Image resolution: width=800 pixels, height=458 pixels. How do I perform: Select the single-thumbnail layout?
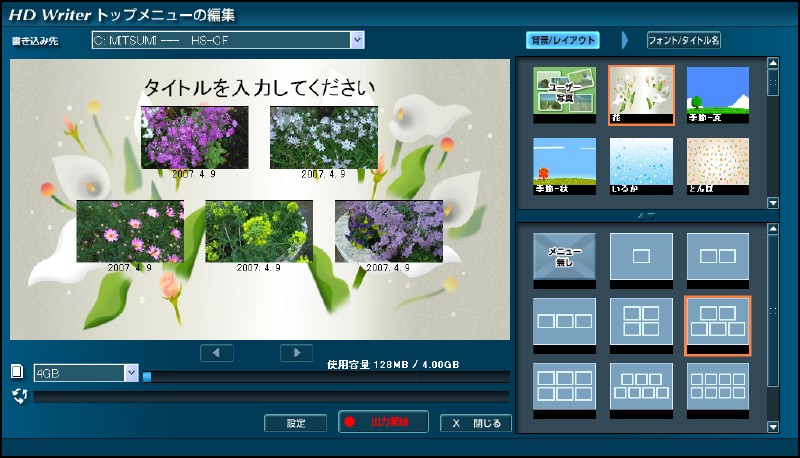pyautogui.click(x=641, y=256)
